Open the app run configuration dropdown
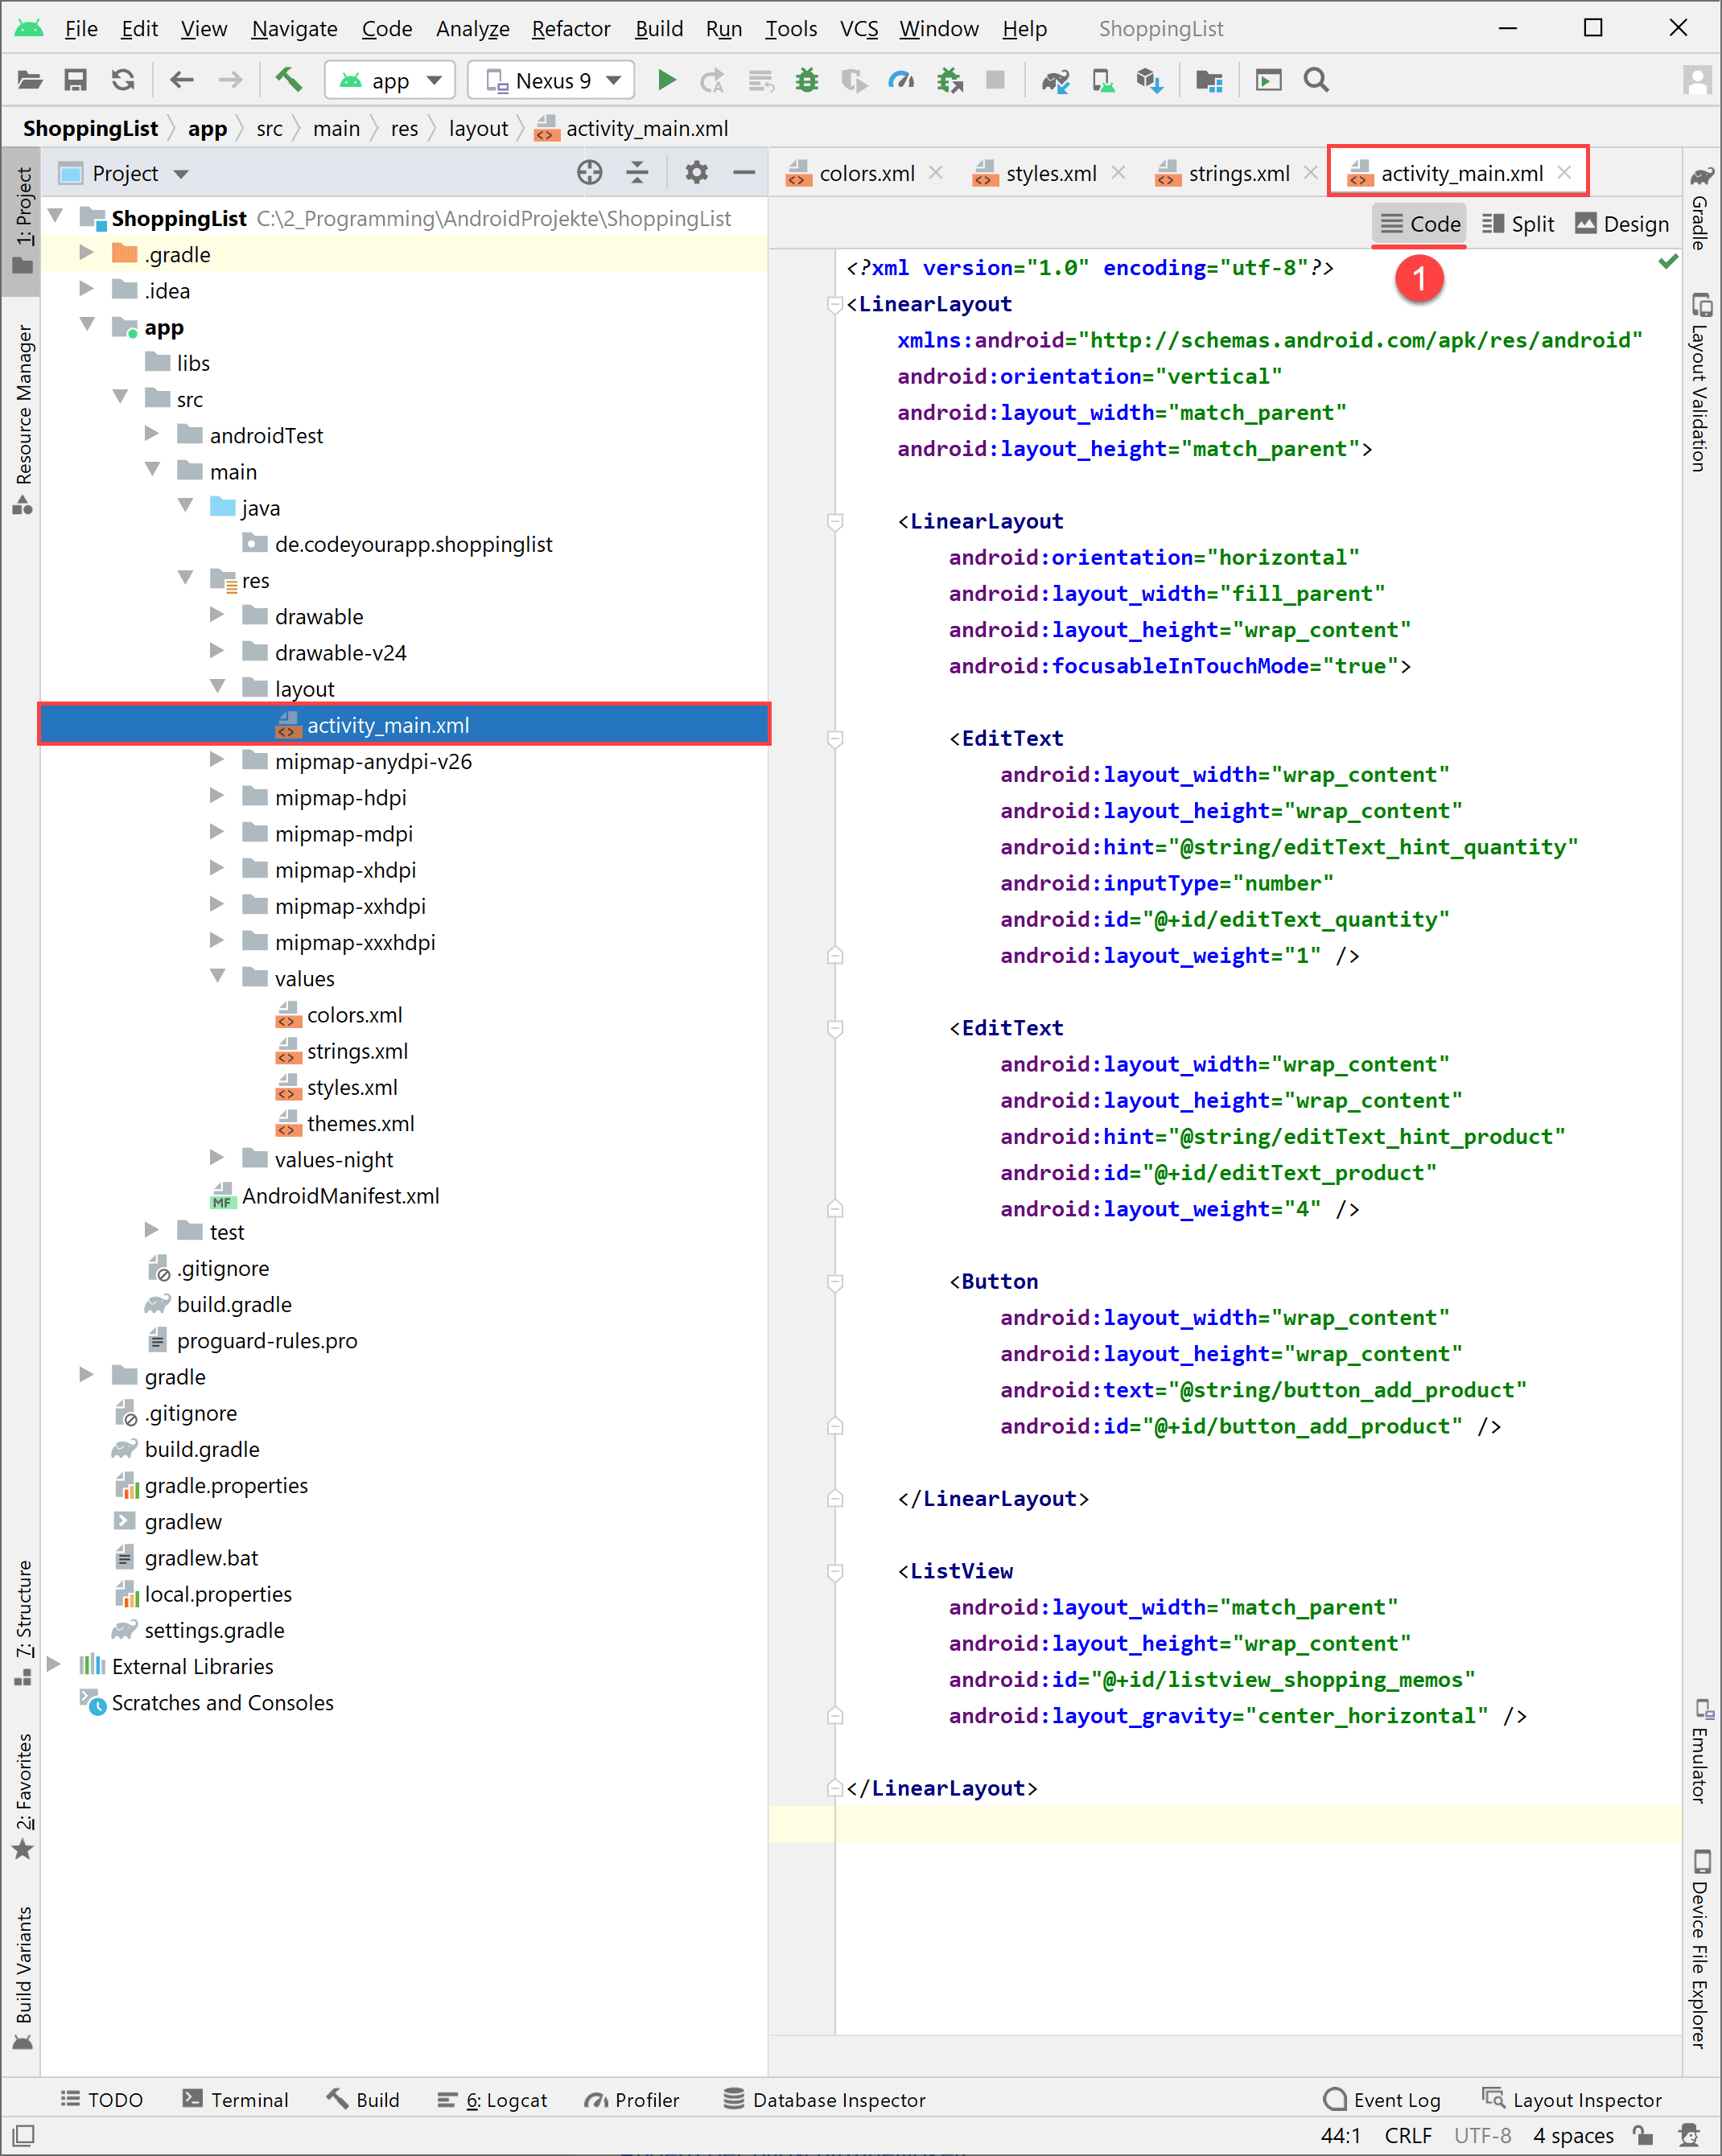1722x2156 pixels. click(390, 80)
